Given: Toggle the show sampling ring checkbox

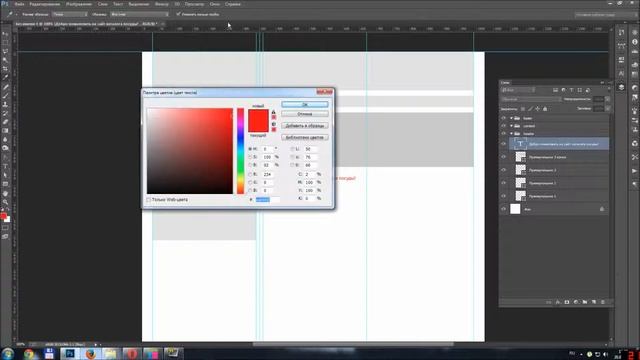Looking at the screenshot, I should (178, 14).
